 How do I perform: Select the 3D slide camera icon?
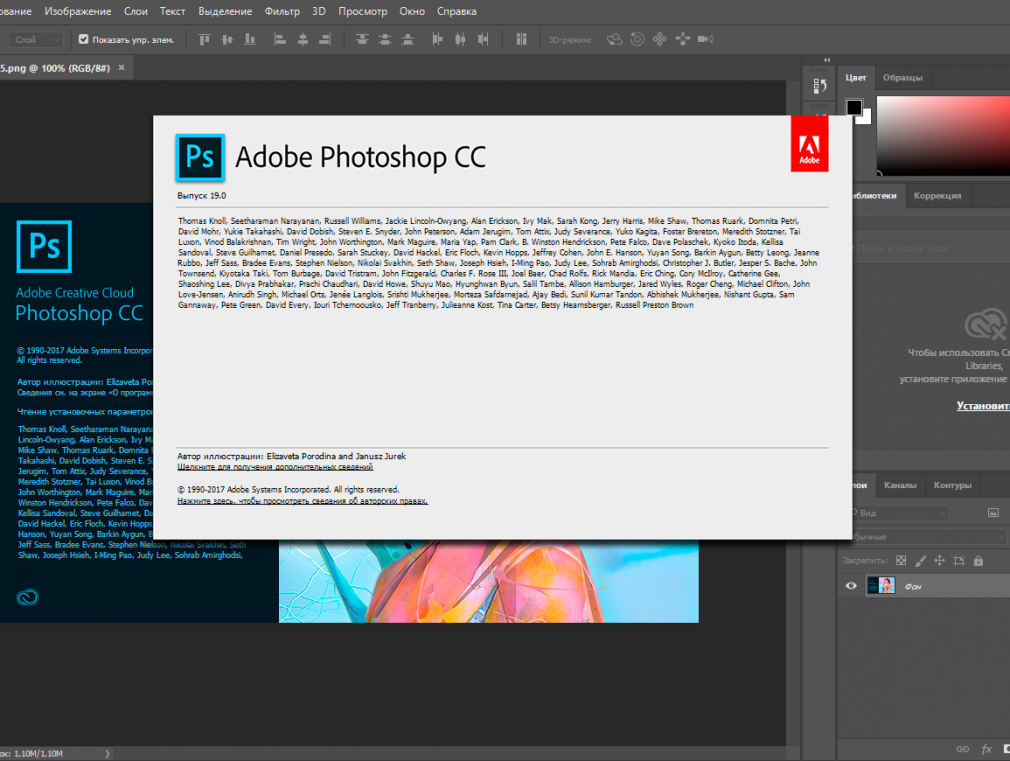pos(683,39)
